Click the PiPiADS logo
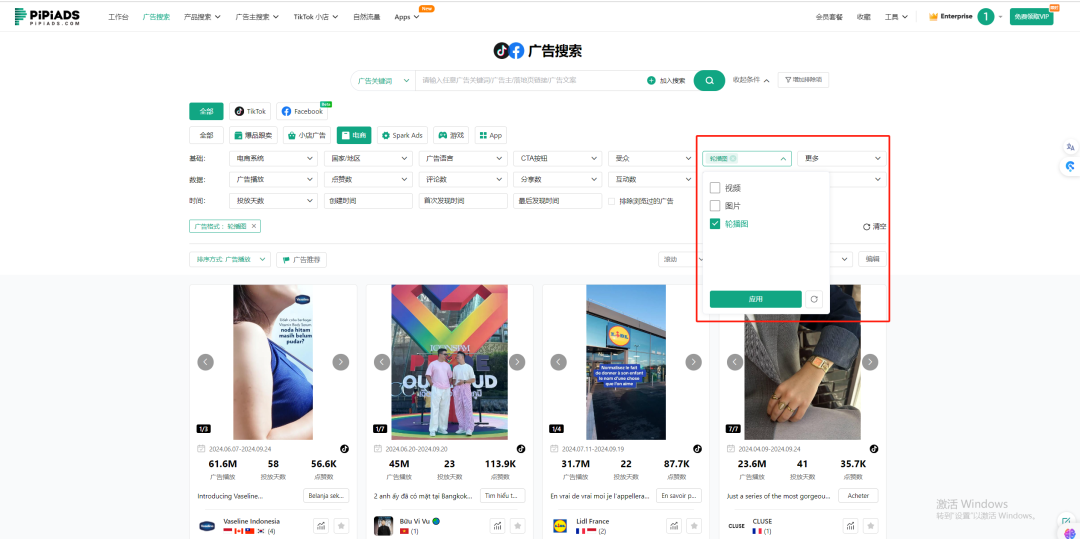The image size is (1080, 539). [49, 17]
